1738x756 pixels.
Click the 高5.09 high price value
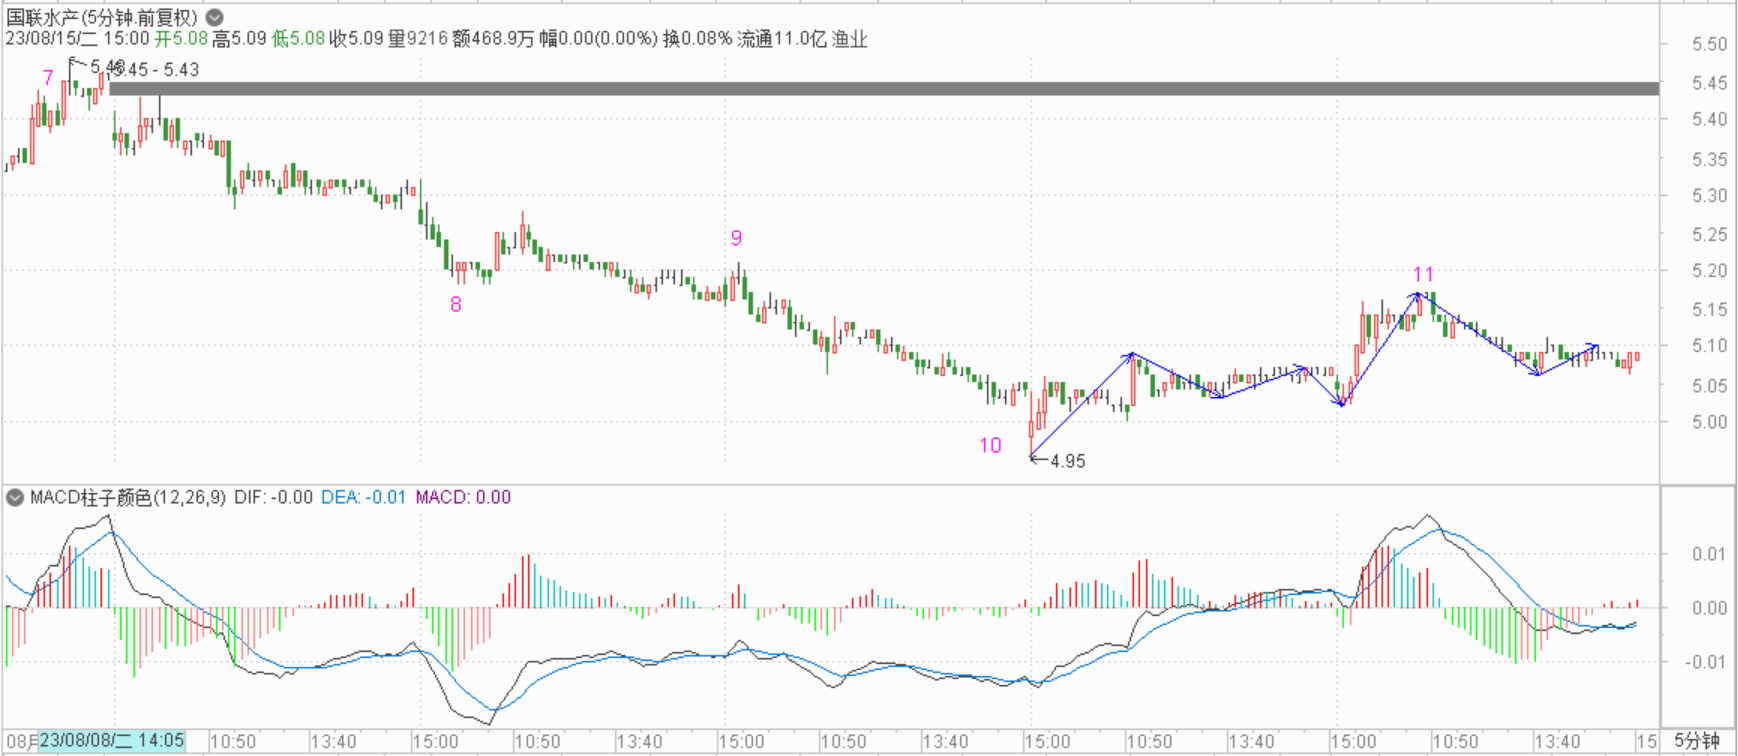(x=240, y=39)
